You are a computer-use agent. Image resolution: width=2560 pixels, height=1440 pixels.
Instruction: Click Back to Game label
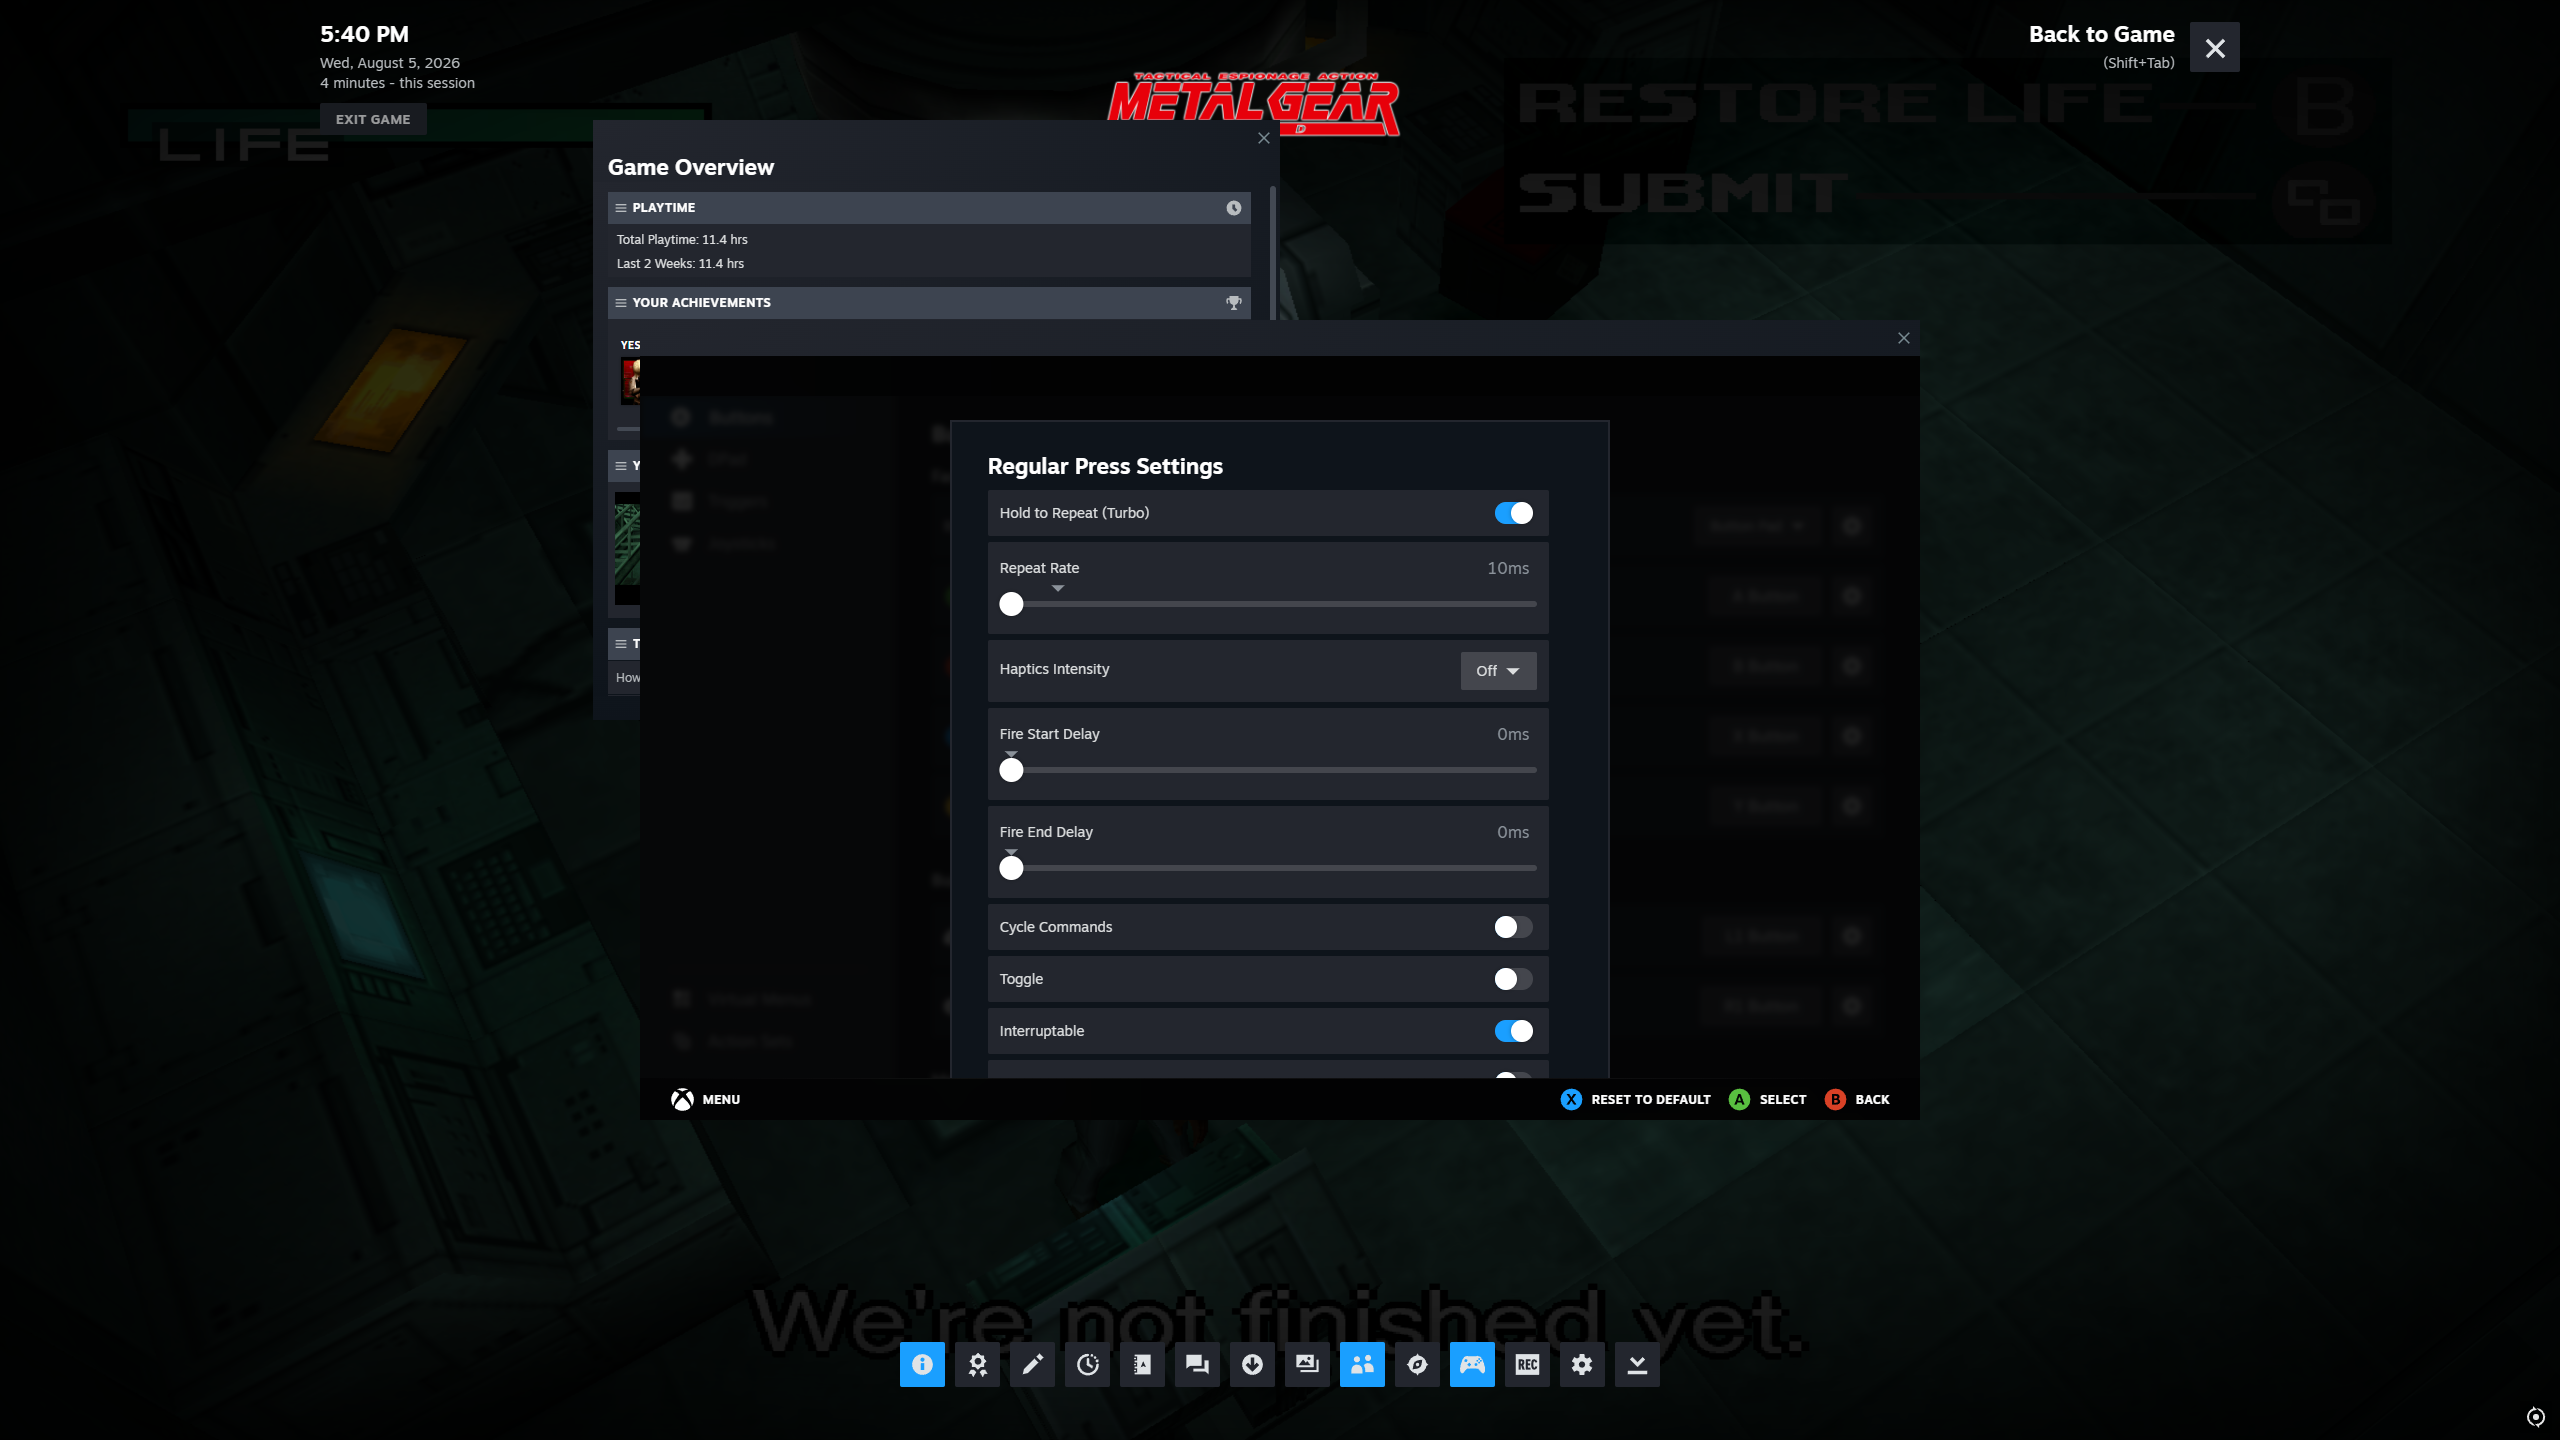(2101, 34)
